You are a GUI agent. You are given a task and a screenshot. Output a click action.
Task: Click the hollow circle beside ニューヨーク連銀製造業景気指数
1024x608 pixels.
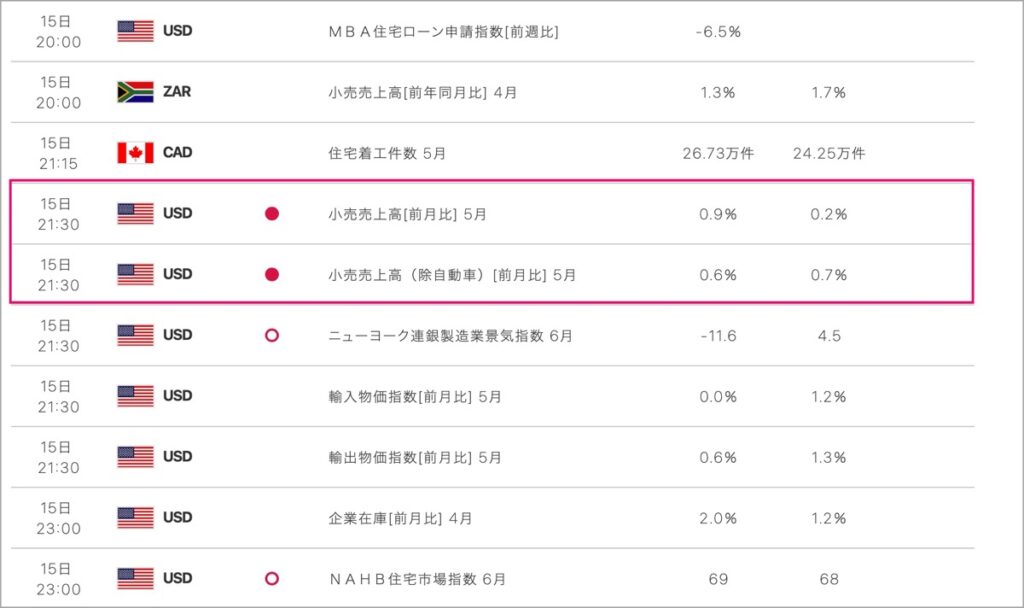pos(272,335)
